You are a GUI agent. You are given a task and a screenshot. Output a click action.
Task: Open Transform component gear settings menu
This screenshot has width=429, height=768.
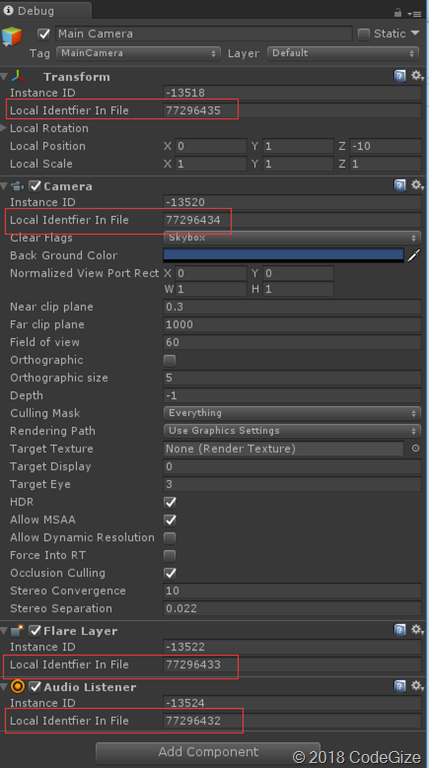(x=417, y=76)
